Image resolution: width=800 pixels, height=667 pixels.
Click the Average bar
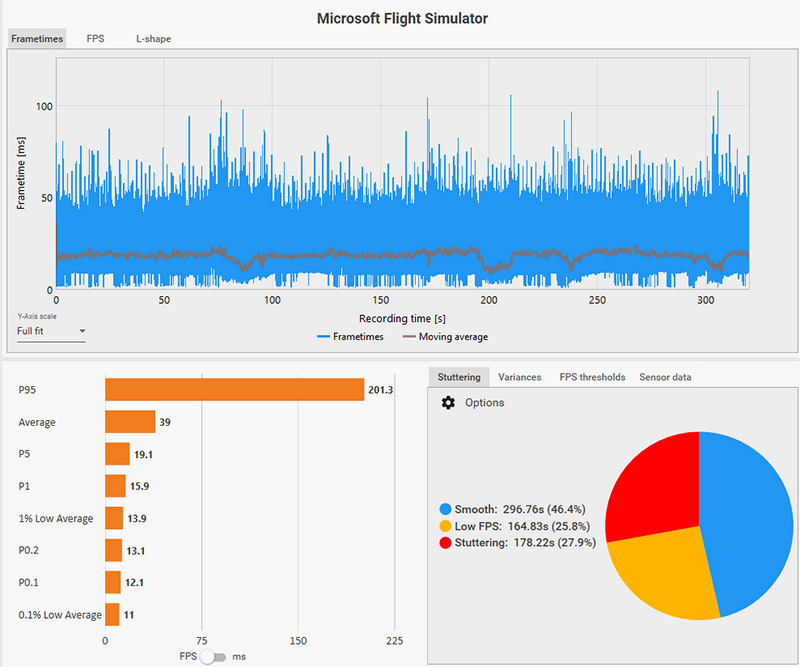[x=130, y=422]
